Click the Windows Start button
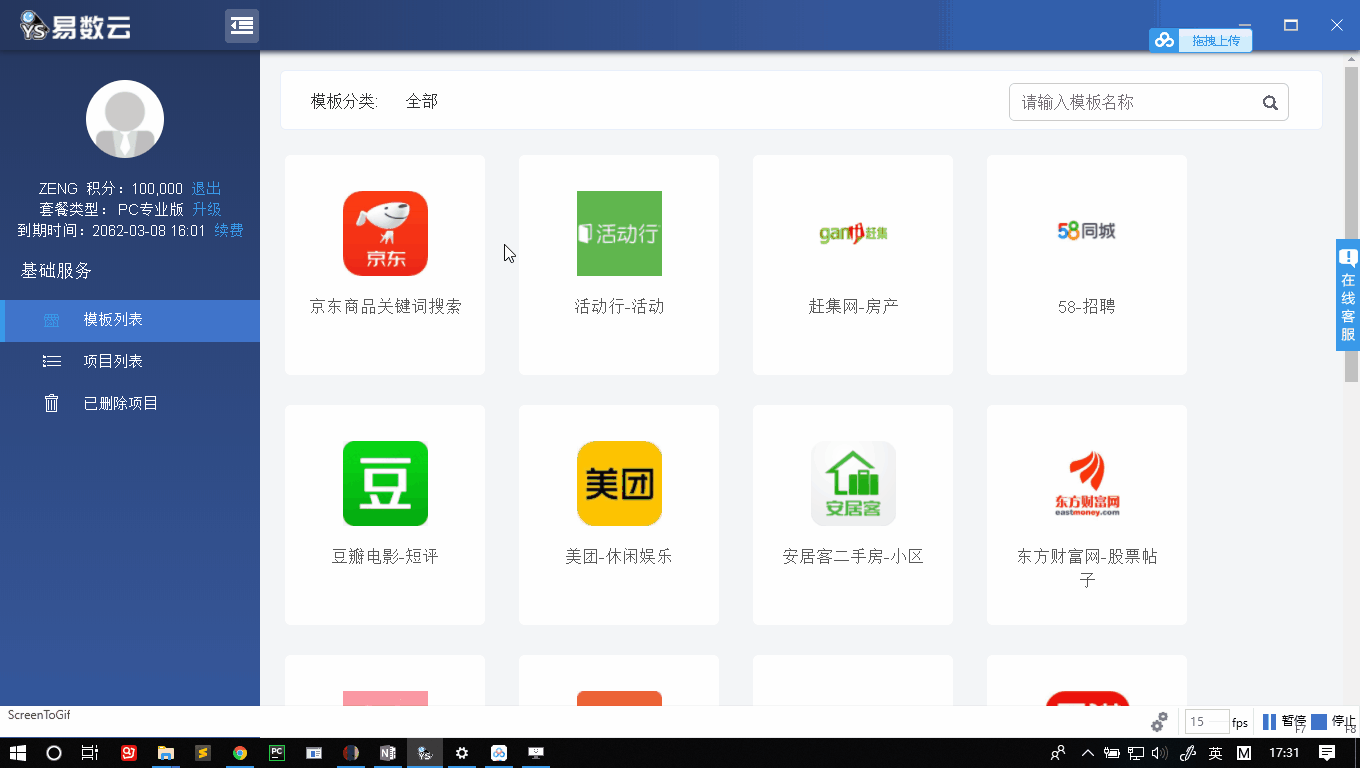 coord(17,753)
